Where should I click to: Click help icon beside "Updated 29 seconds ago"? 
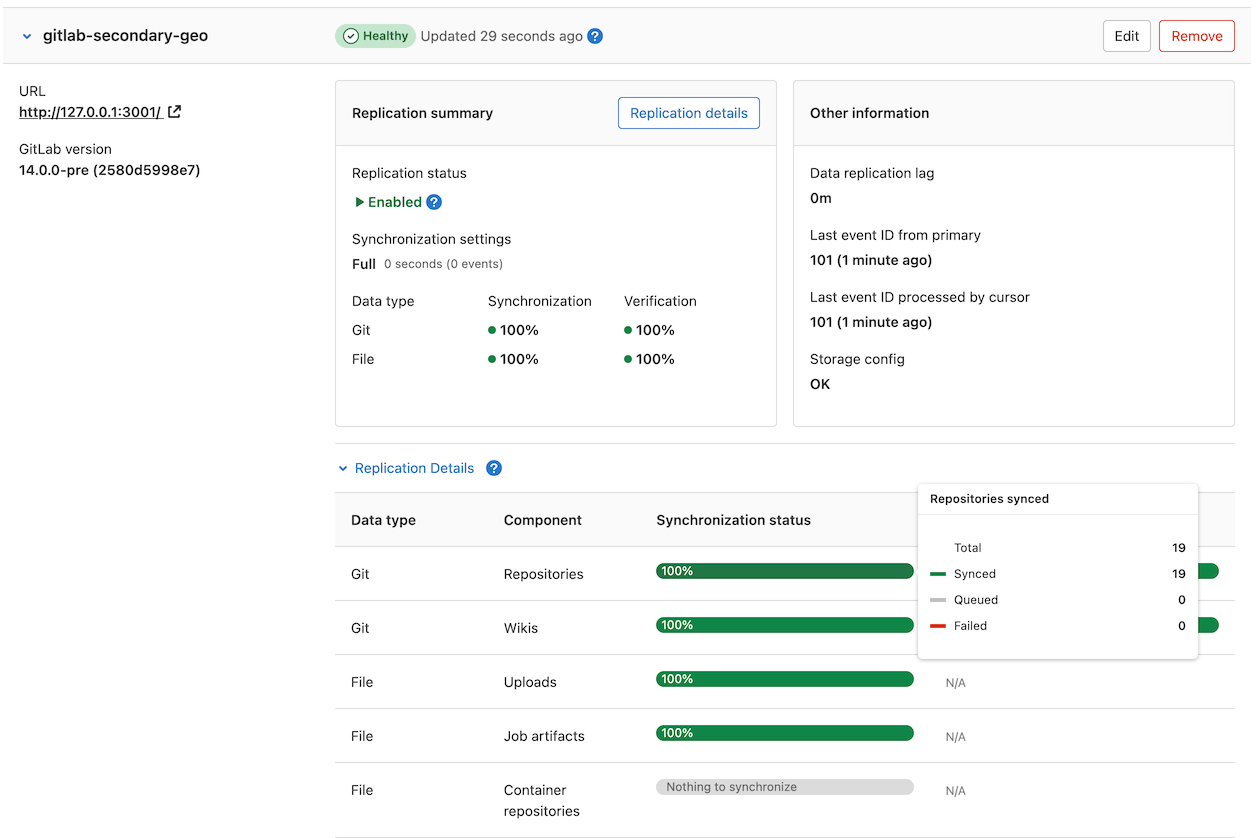coord(595,35)
